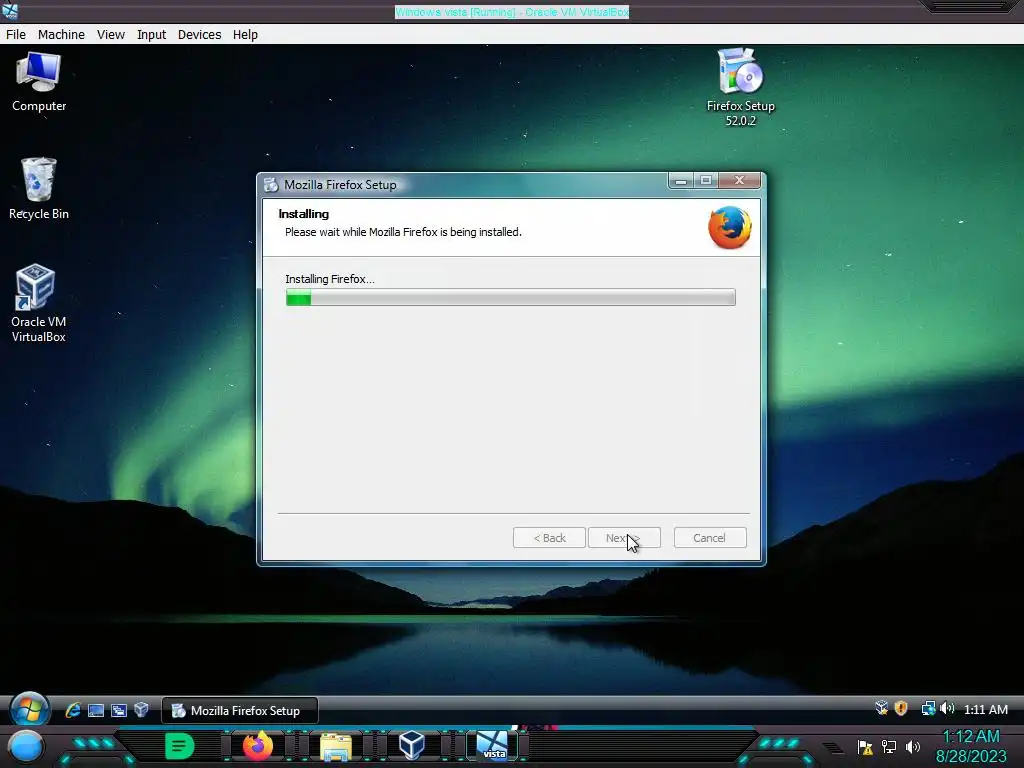Open the Input menu

(x=151, y=35)
